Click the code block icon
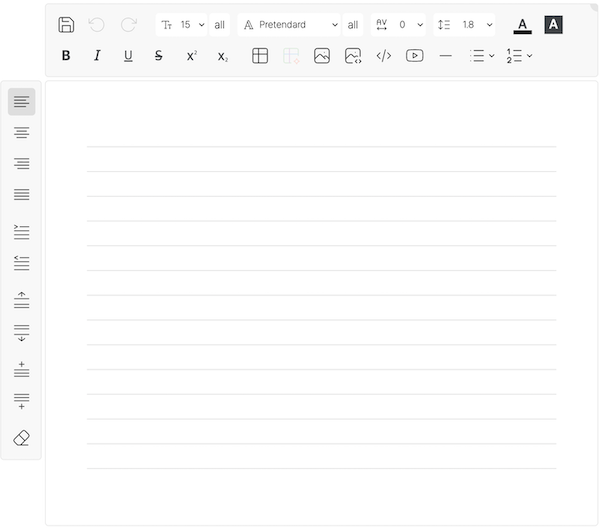 click(383, 56)
